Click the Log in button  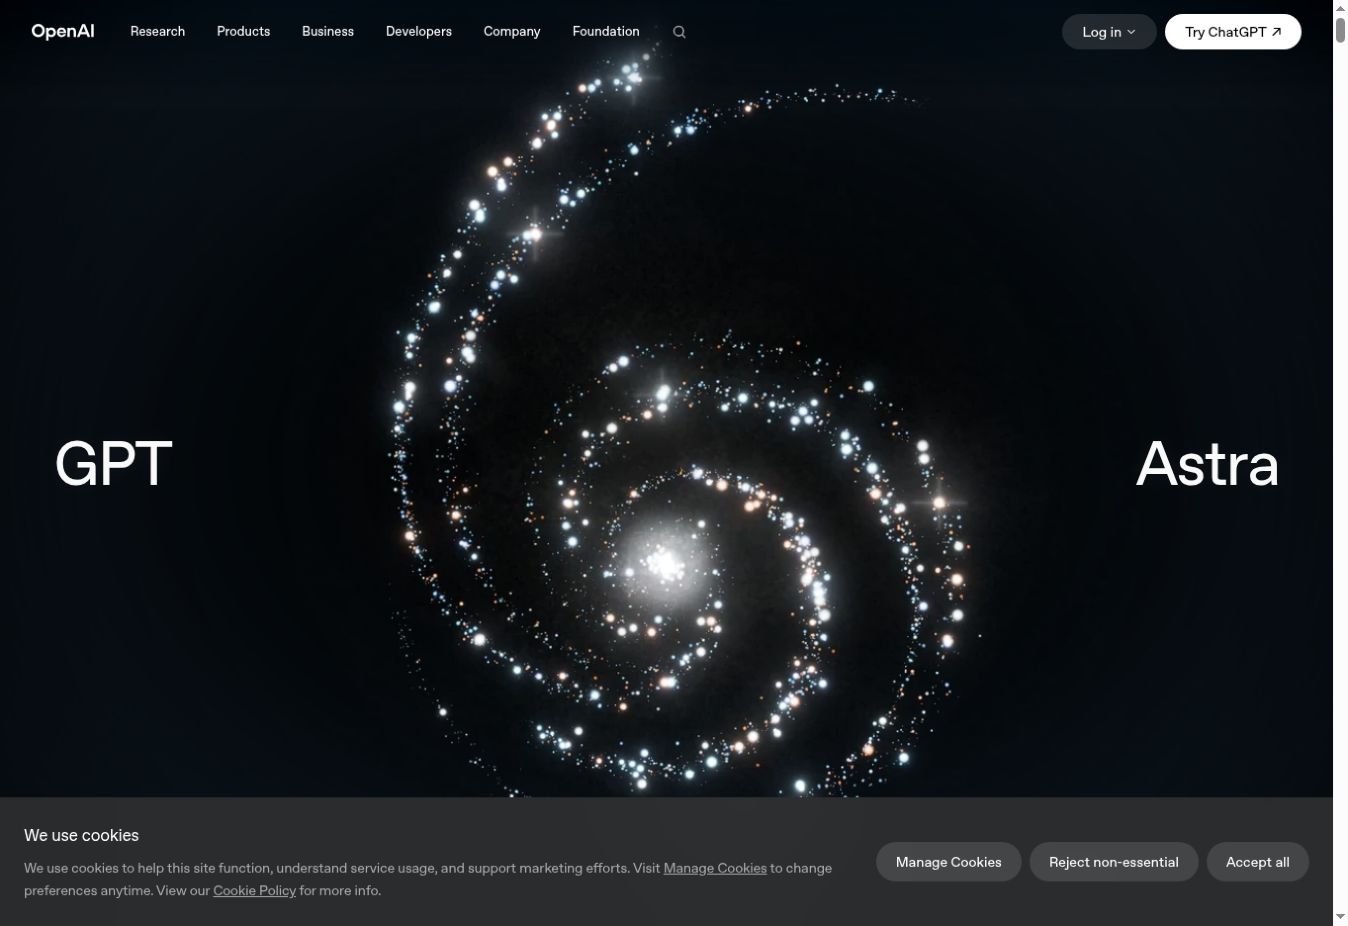click(1109, 32)
